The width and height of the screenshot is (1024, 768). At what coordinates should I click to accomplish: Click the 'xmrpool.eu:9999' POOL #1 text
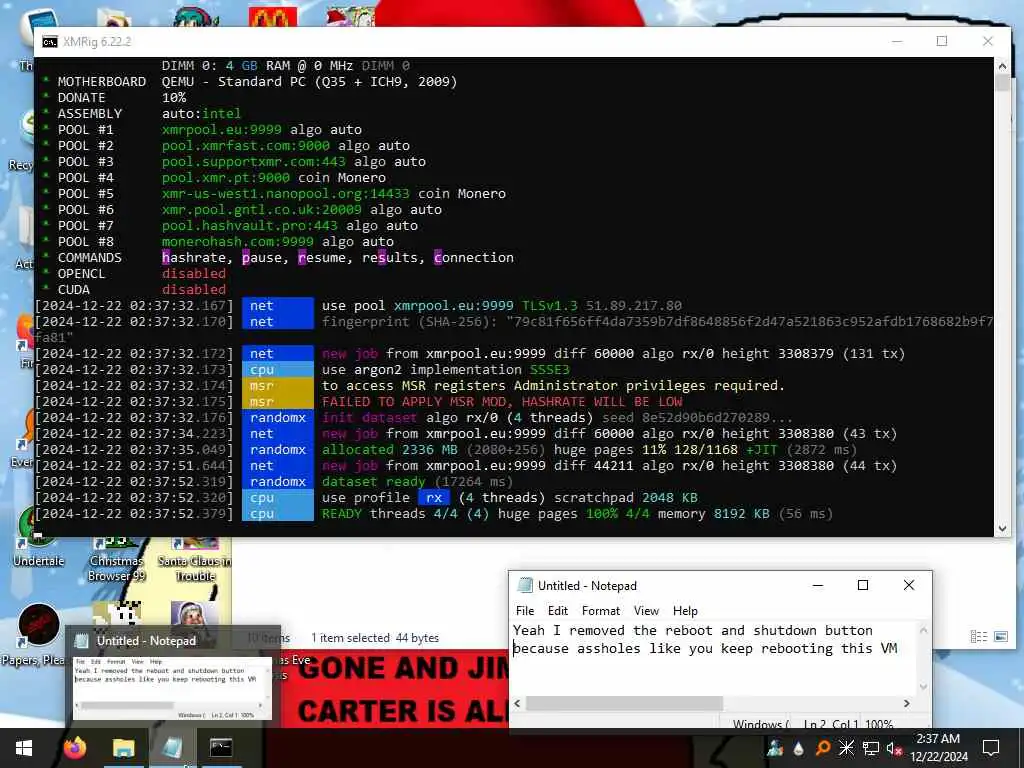click(222, 129)
